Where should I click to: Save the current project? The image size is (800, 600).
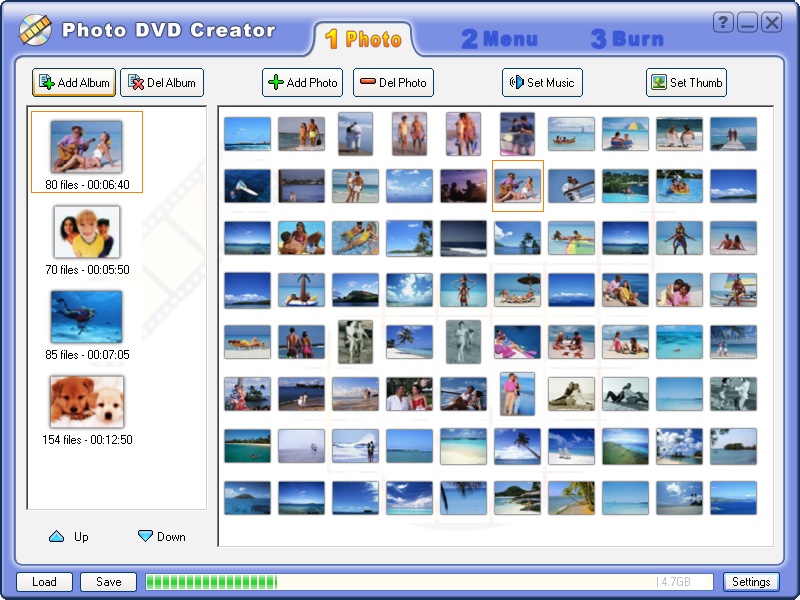coord(108,581)
